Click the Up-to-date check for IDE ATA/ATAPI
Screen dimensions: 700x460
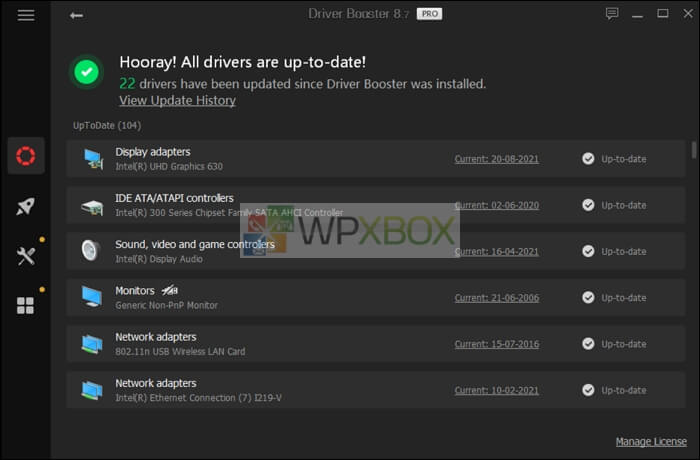tap(588, 205)
